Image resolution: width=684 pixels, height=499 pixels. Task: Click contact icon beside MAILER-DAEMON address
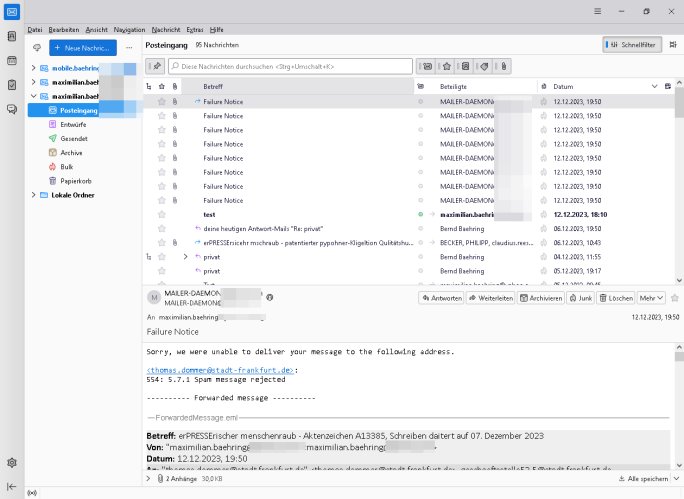point(270,297)
